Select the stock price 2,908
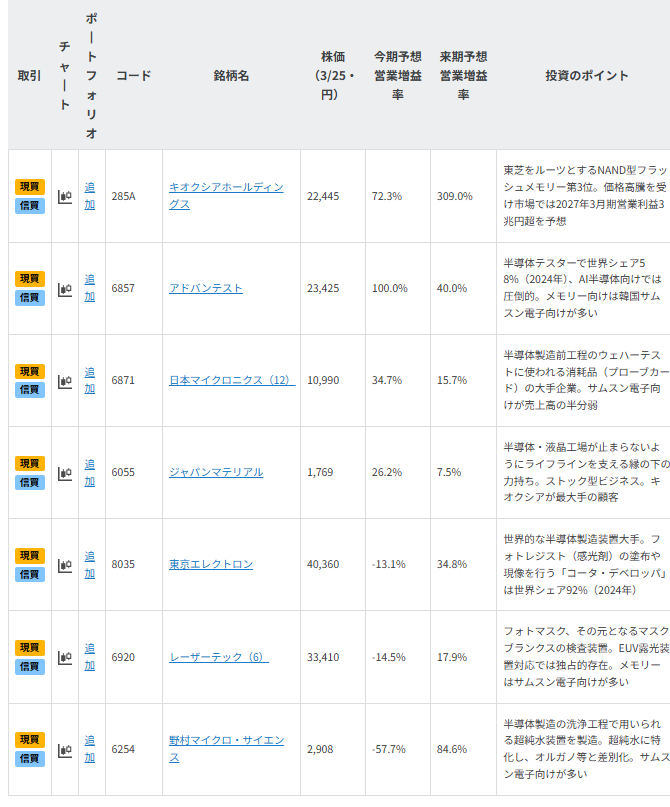The image size is (670, 807). (x=320, y=749)
